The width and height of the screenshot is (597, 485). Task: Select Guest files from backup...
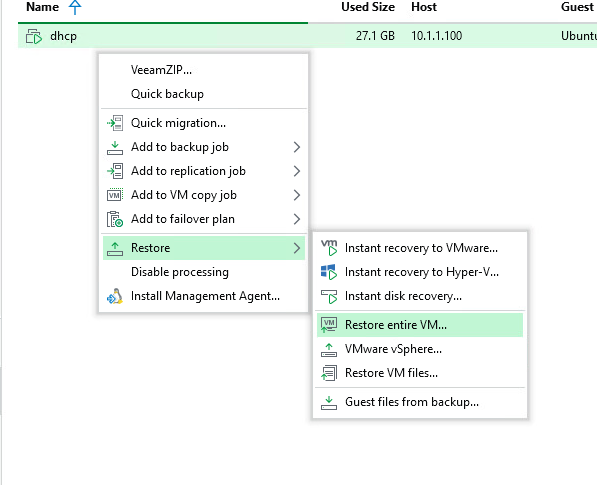point(420,402)
